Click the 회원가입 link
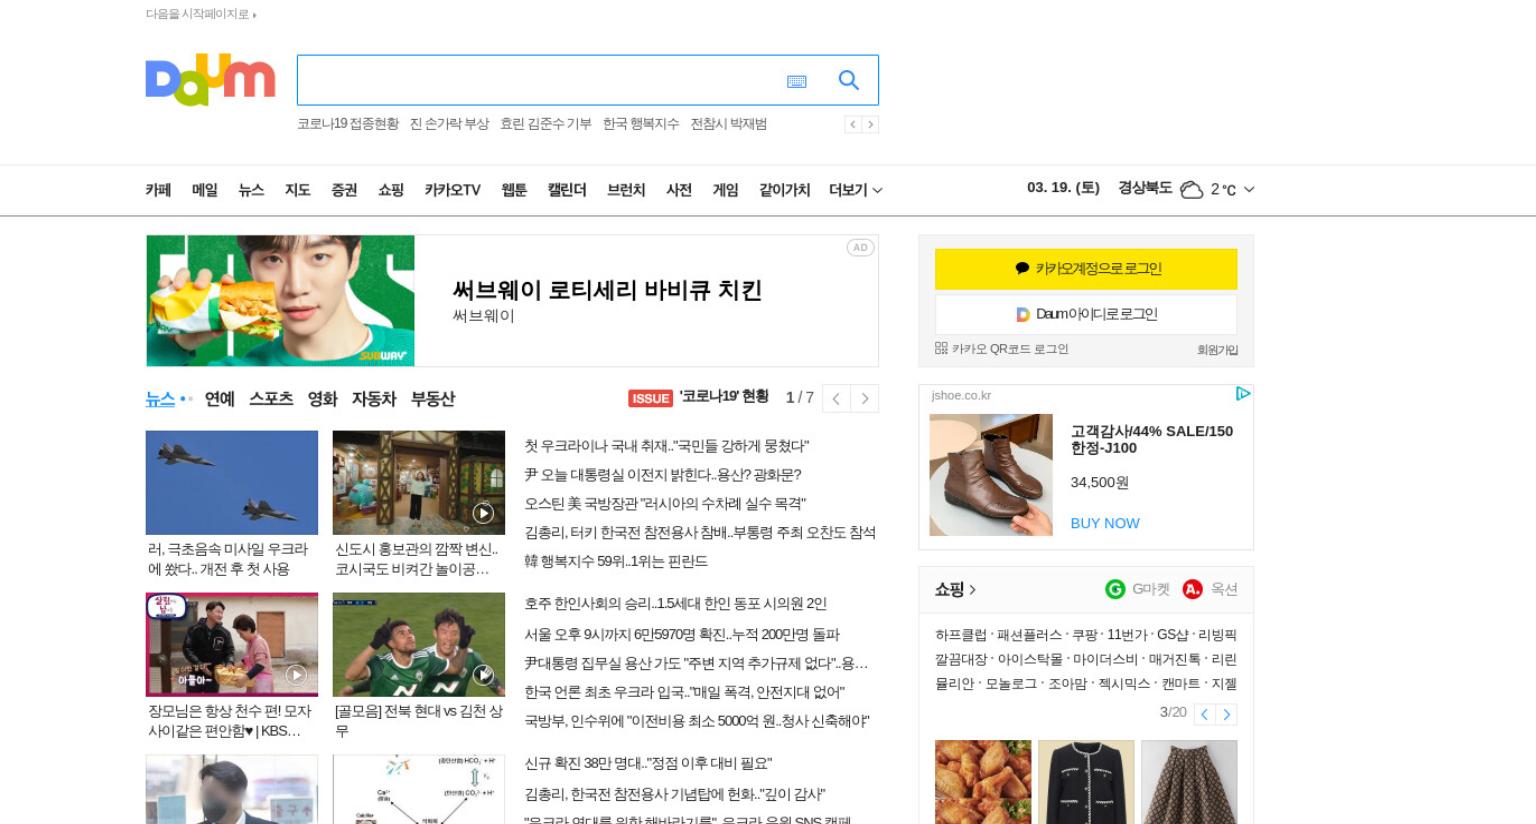The image size is (1536, 824). 1217,350
